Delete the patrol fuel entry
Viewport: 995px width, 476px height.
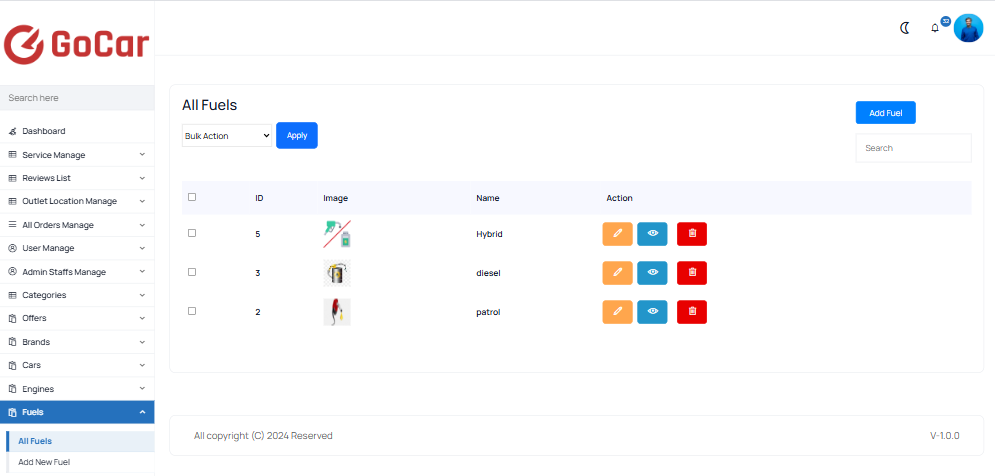pos(692,312)
